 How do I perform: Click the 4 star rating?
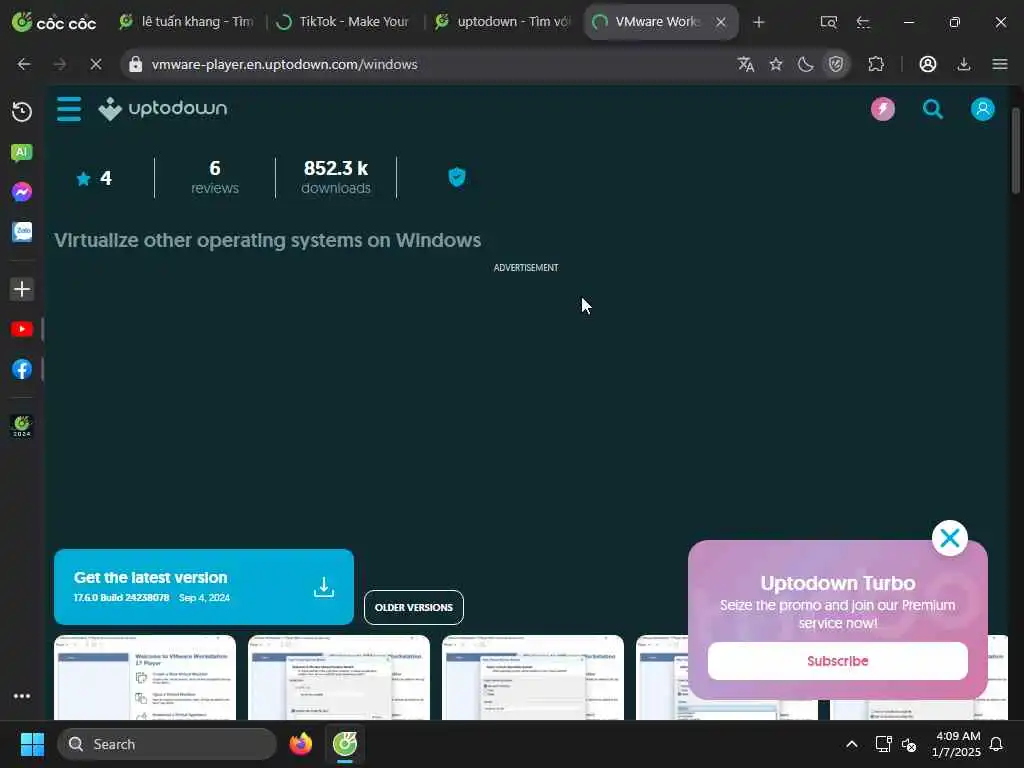tap(94, 178)
